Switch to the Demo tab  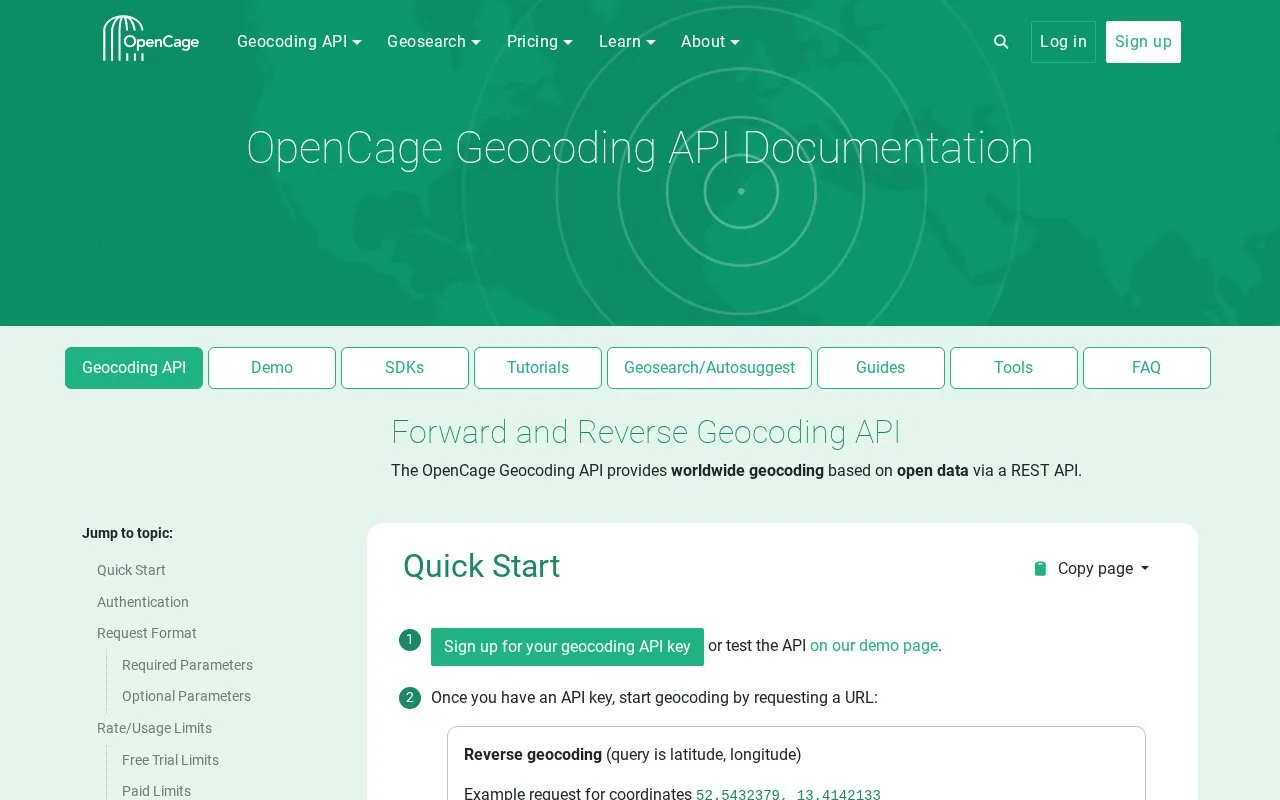tap(272, 368)
